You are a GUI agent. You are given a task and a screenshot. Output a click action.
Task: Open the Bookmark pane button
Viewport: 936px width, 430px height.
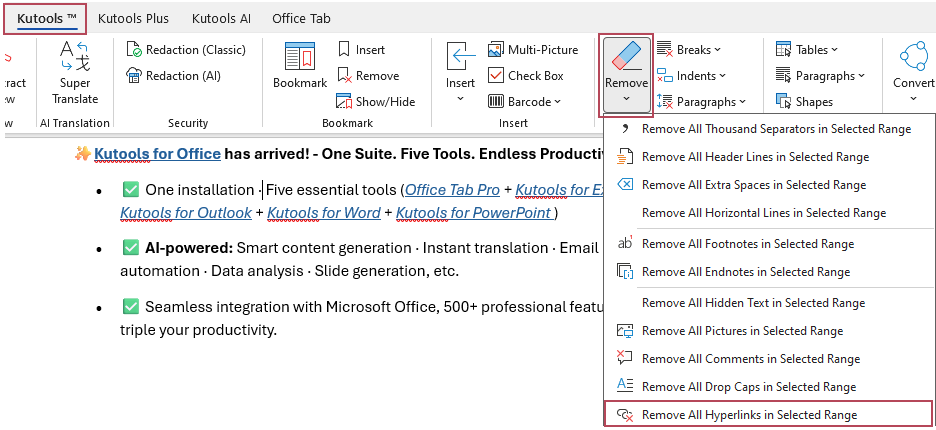coord(300,66)
